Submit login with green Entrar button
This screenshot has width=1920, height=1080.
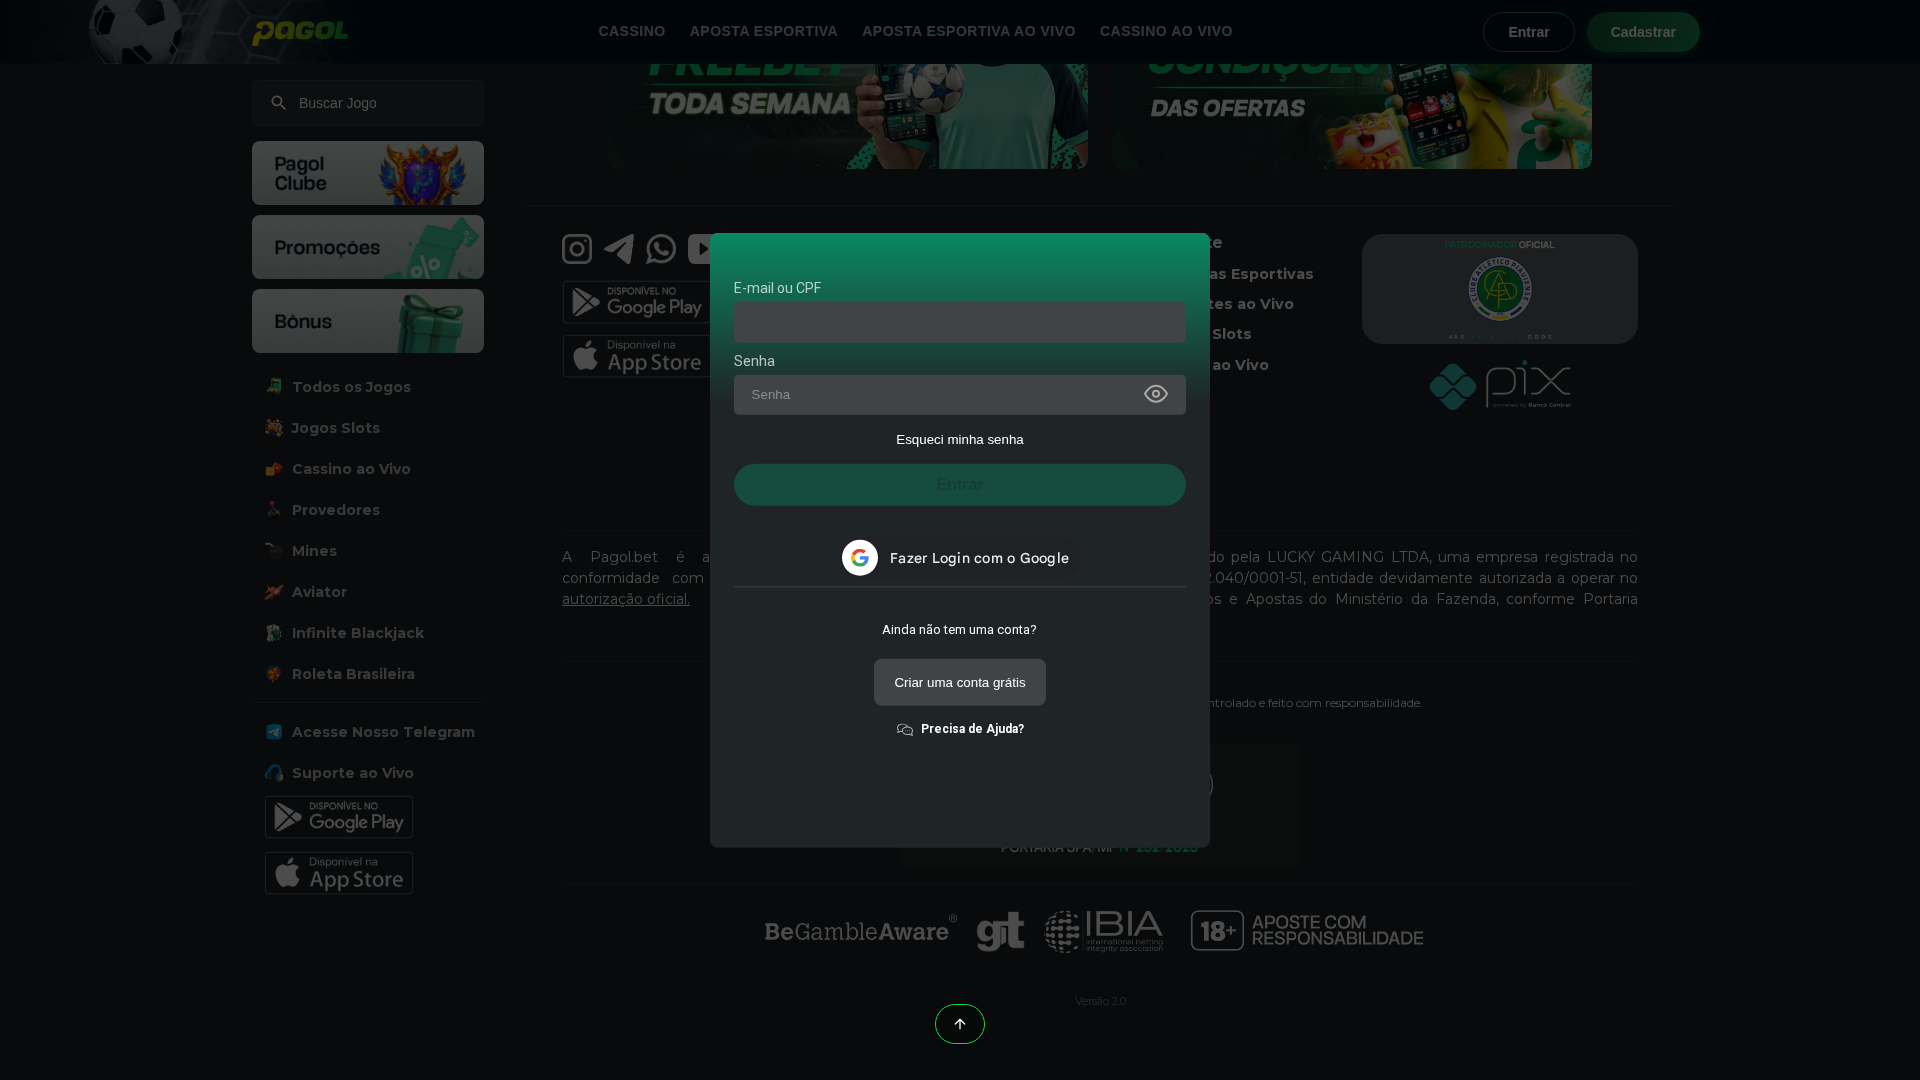point(960,485)
